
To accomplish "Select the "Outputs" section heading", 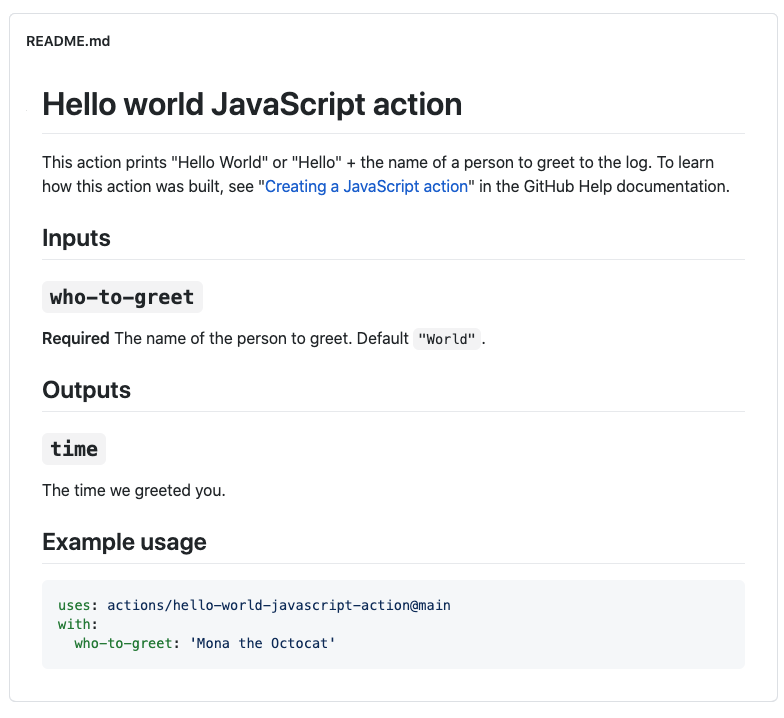I will pyautogui.click(x=86, y=390).
